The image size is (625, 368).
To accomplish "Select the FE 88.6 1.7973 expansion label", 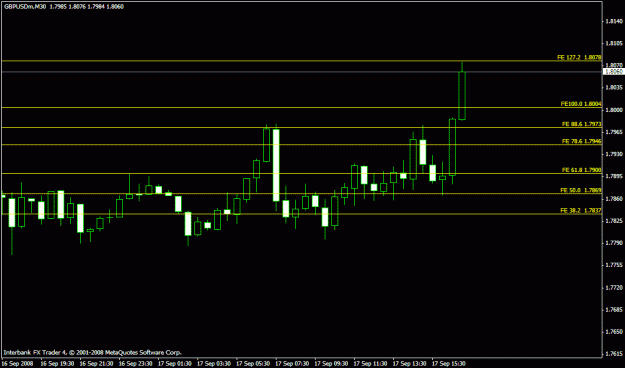I will [581, 124].
